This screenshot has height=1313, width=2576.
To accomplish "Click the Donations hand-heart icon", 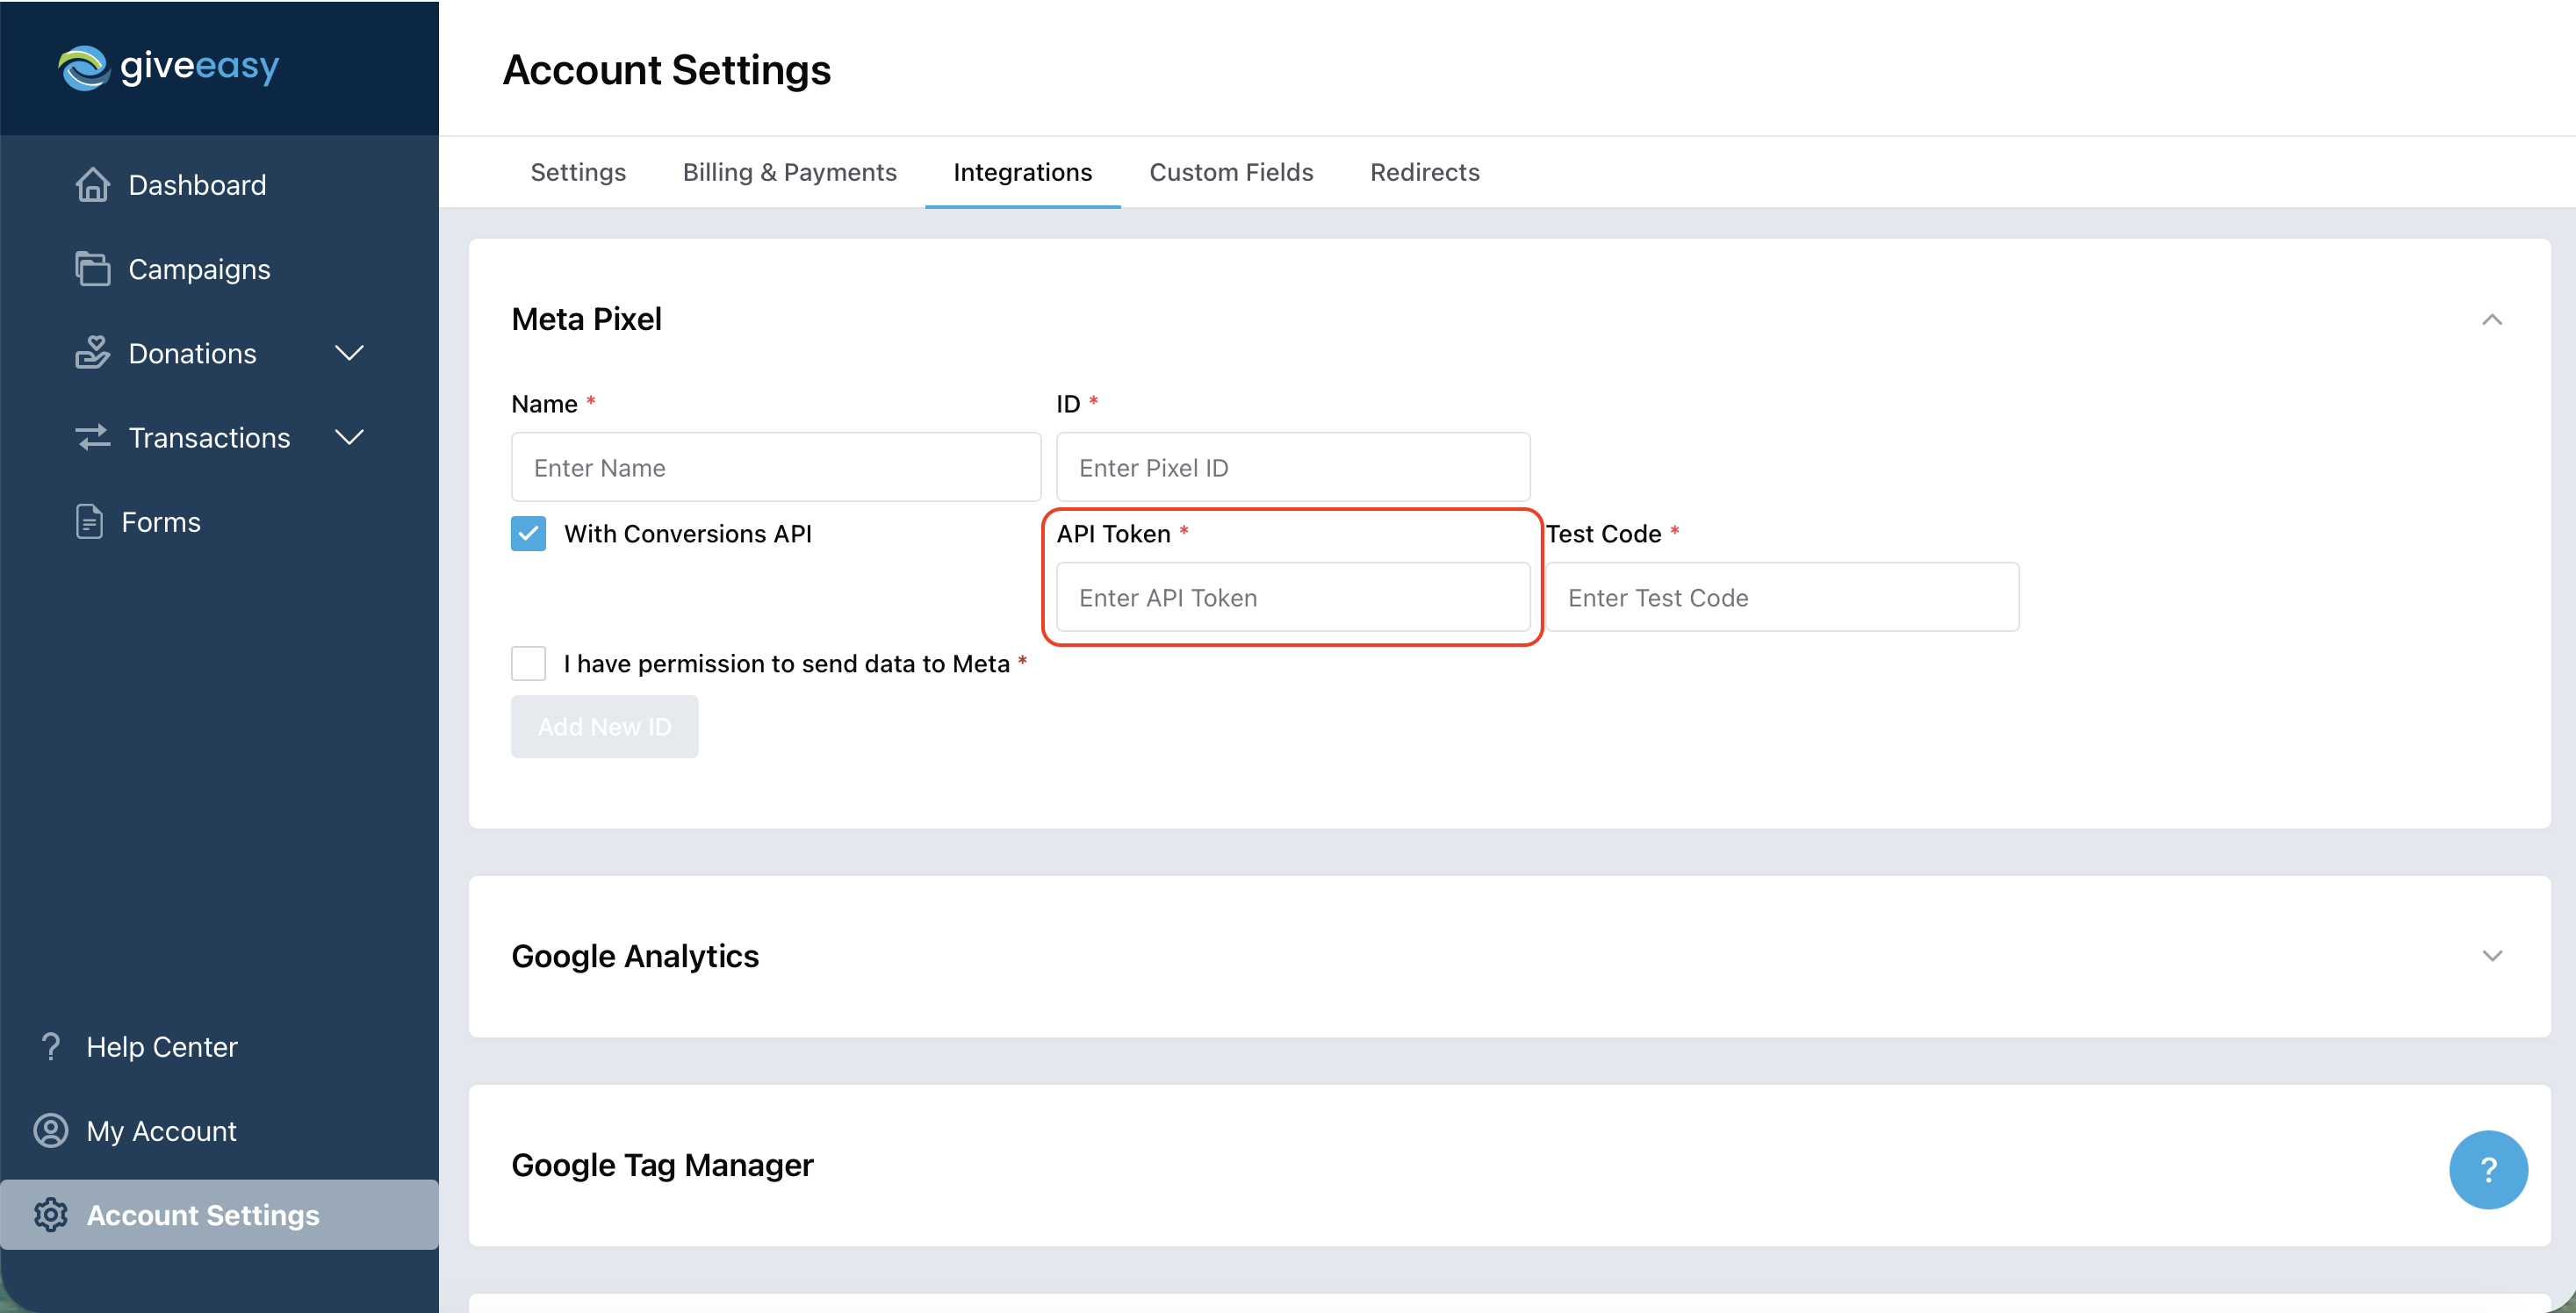I will [x=93, y=353].
